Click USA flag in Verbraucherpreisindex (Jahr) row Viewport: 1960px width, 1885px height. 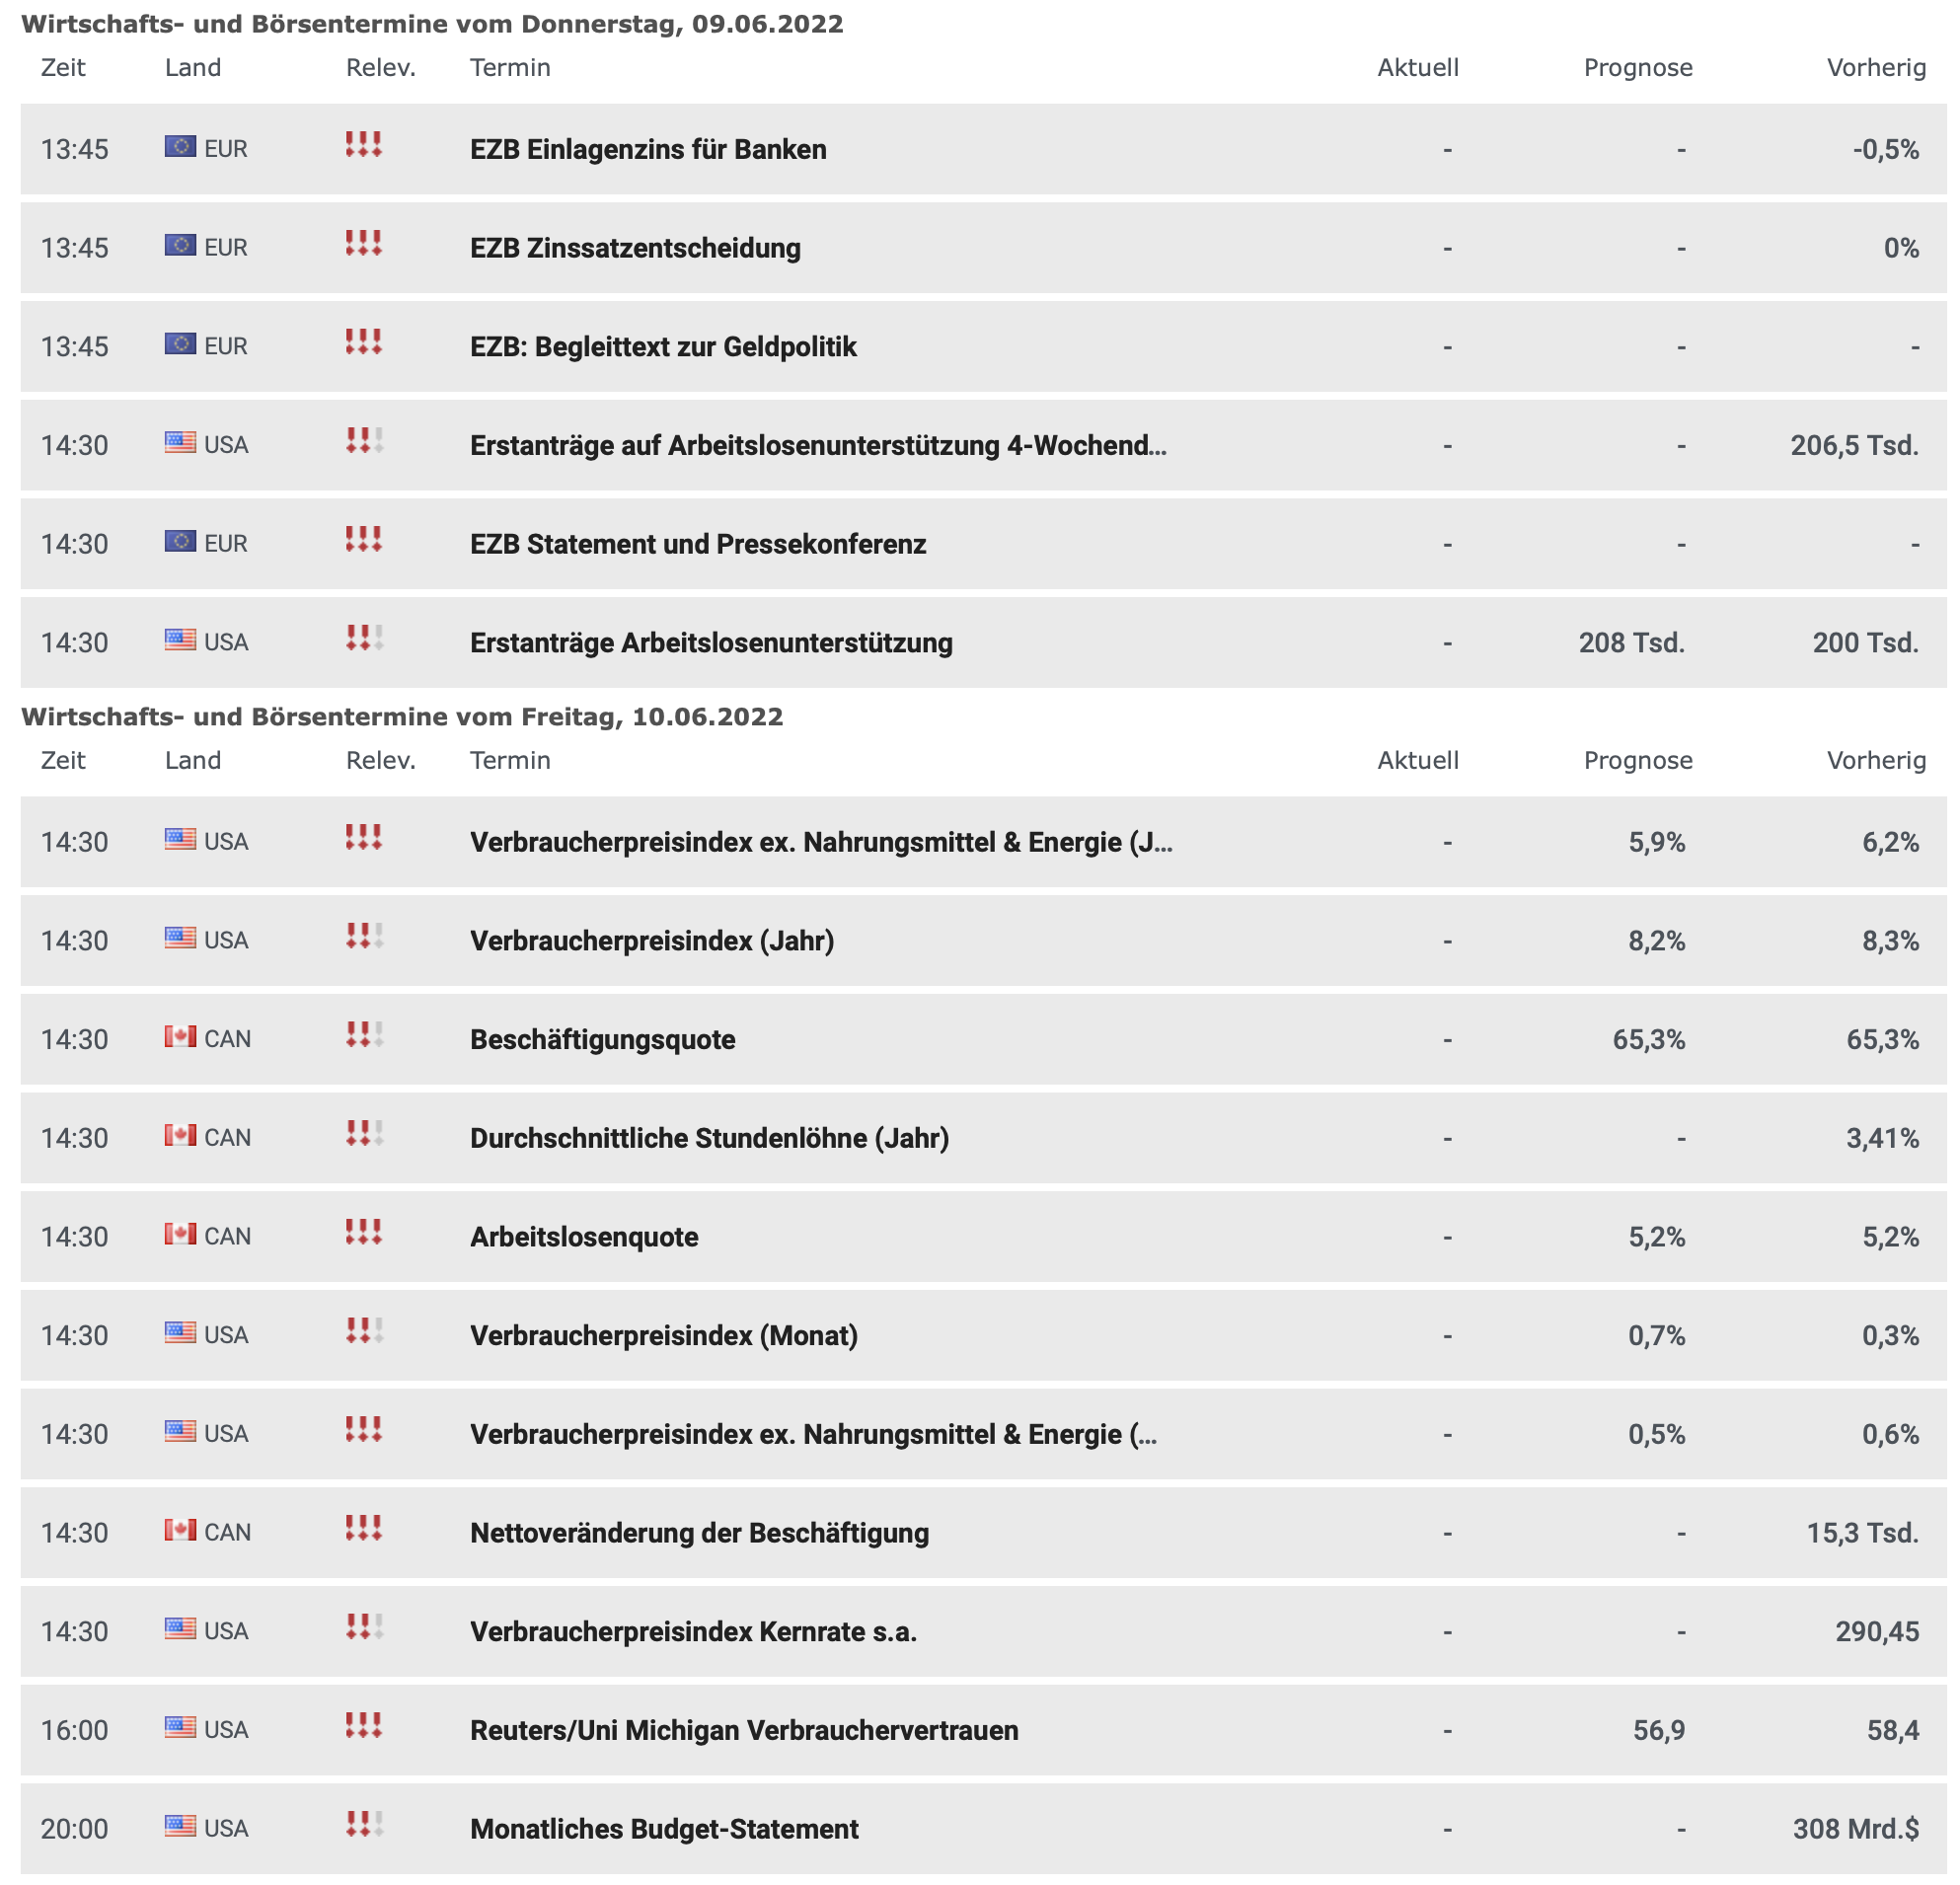point(180,938)
